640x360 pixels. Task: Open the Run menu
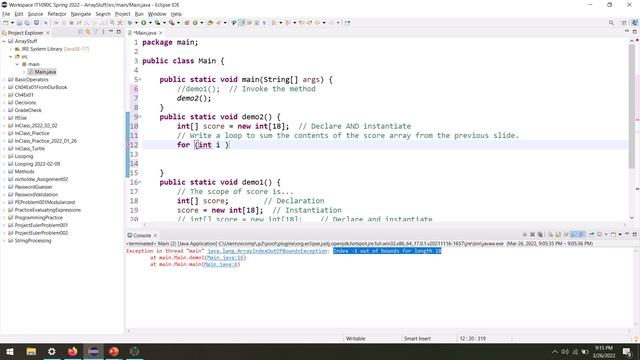(x=139, y=14)
